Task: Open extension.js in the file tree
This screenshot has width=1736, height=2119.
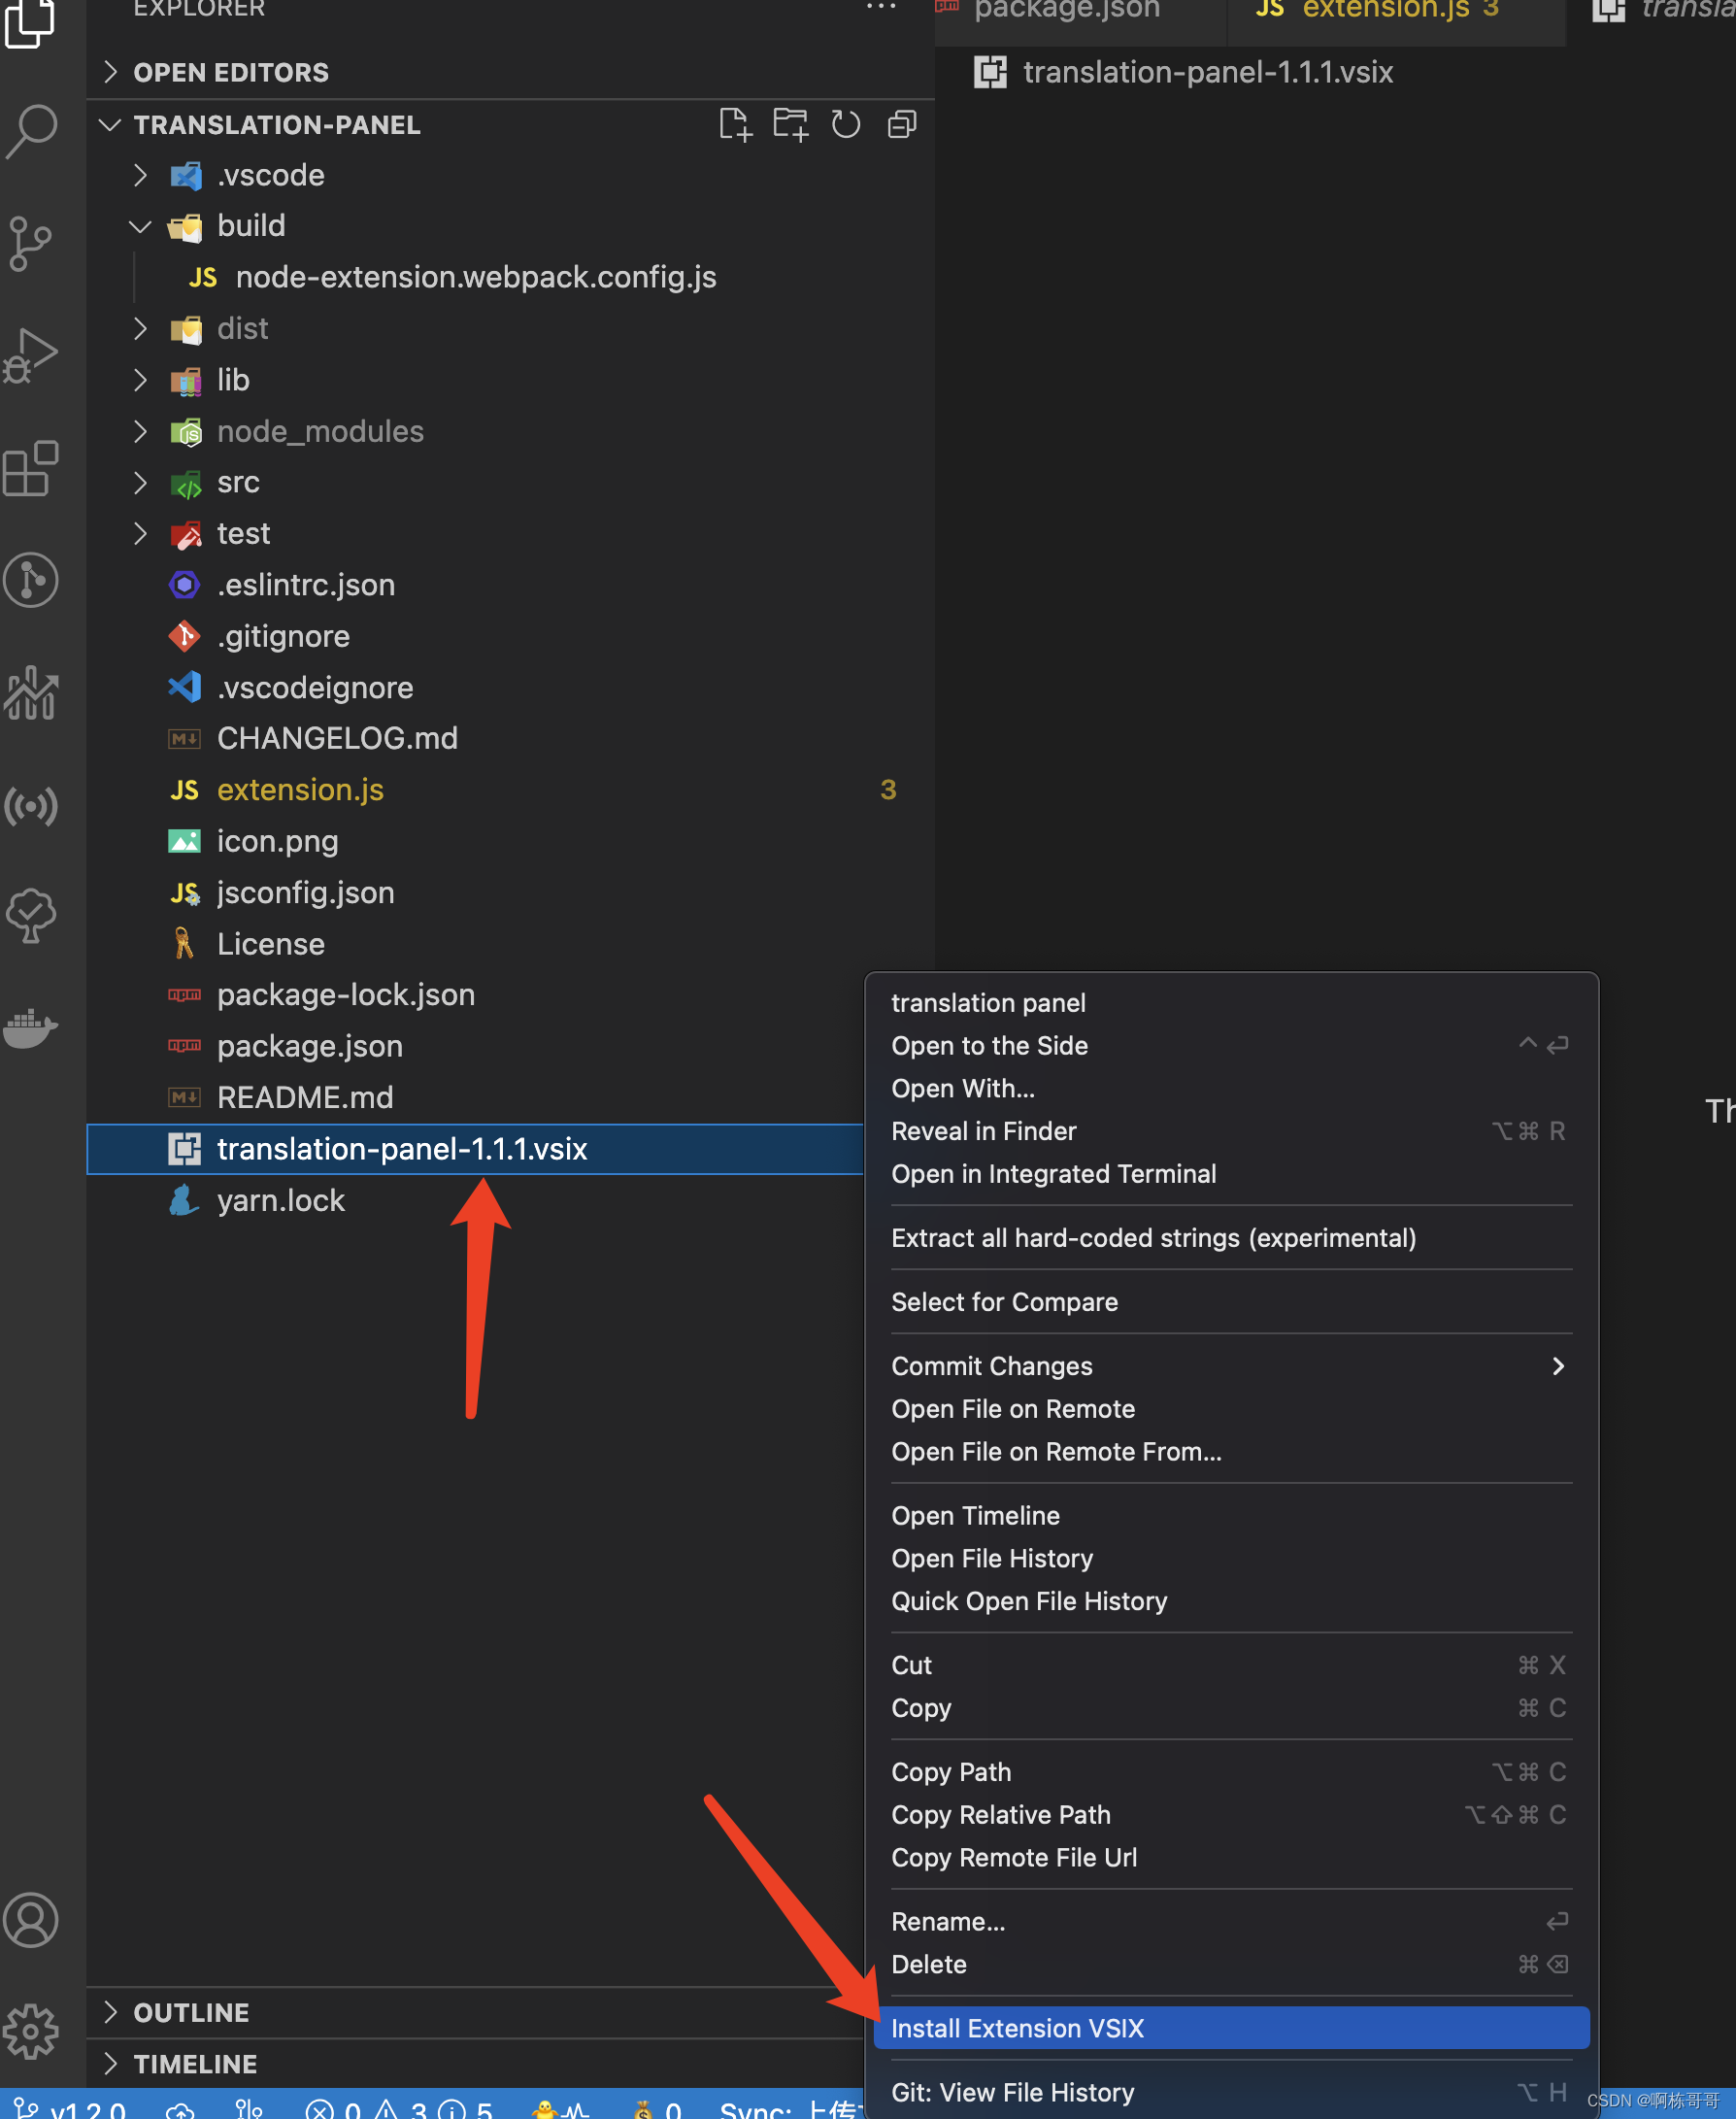Action: coord(510,790)
